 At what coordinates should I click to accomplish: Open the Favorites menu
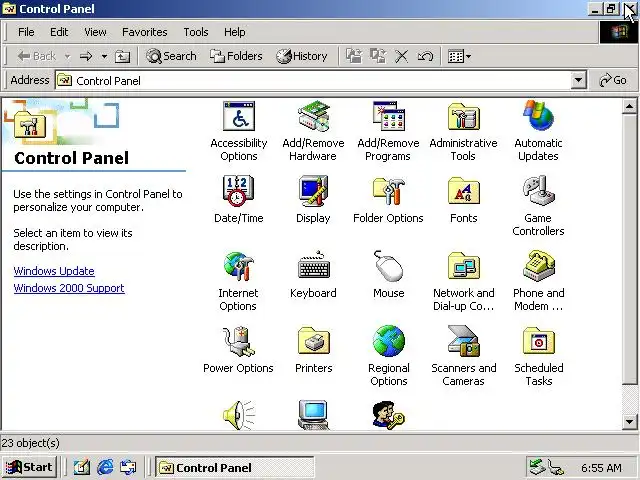coord(144,32)
